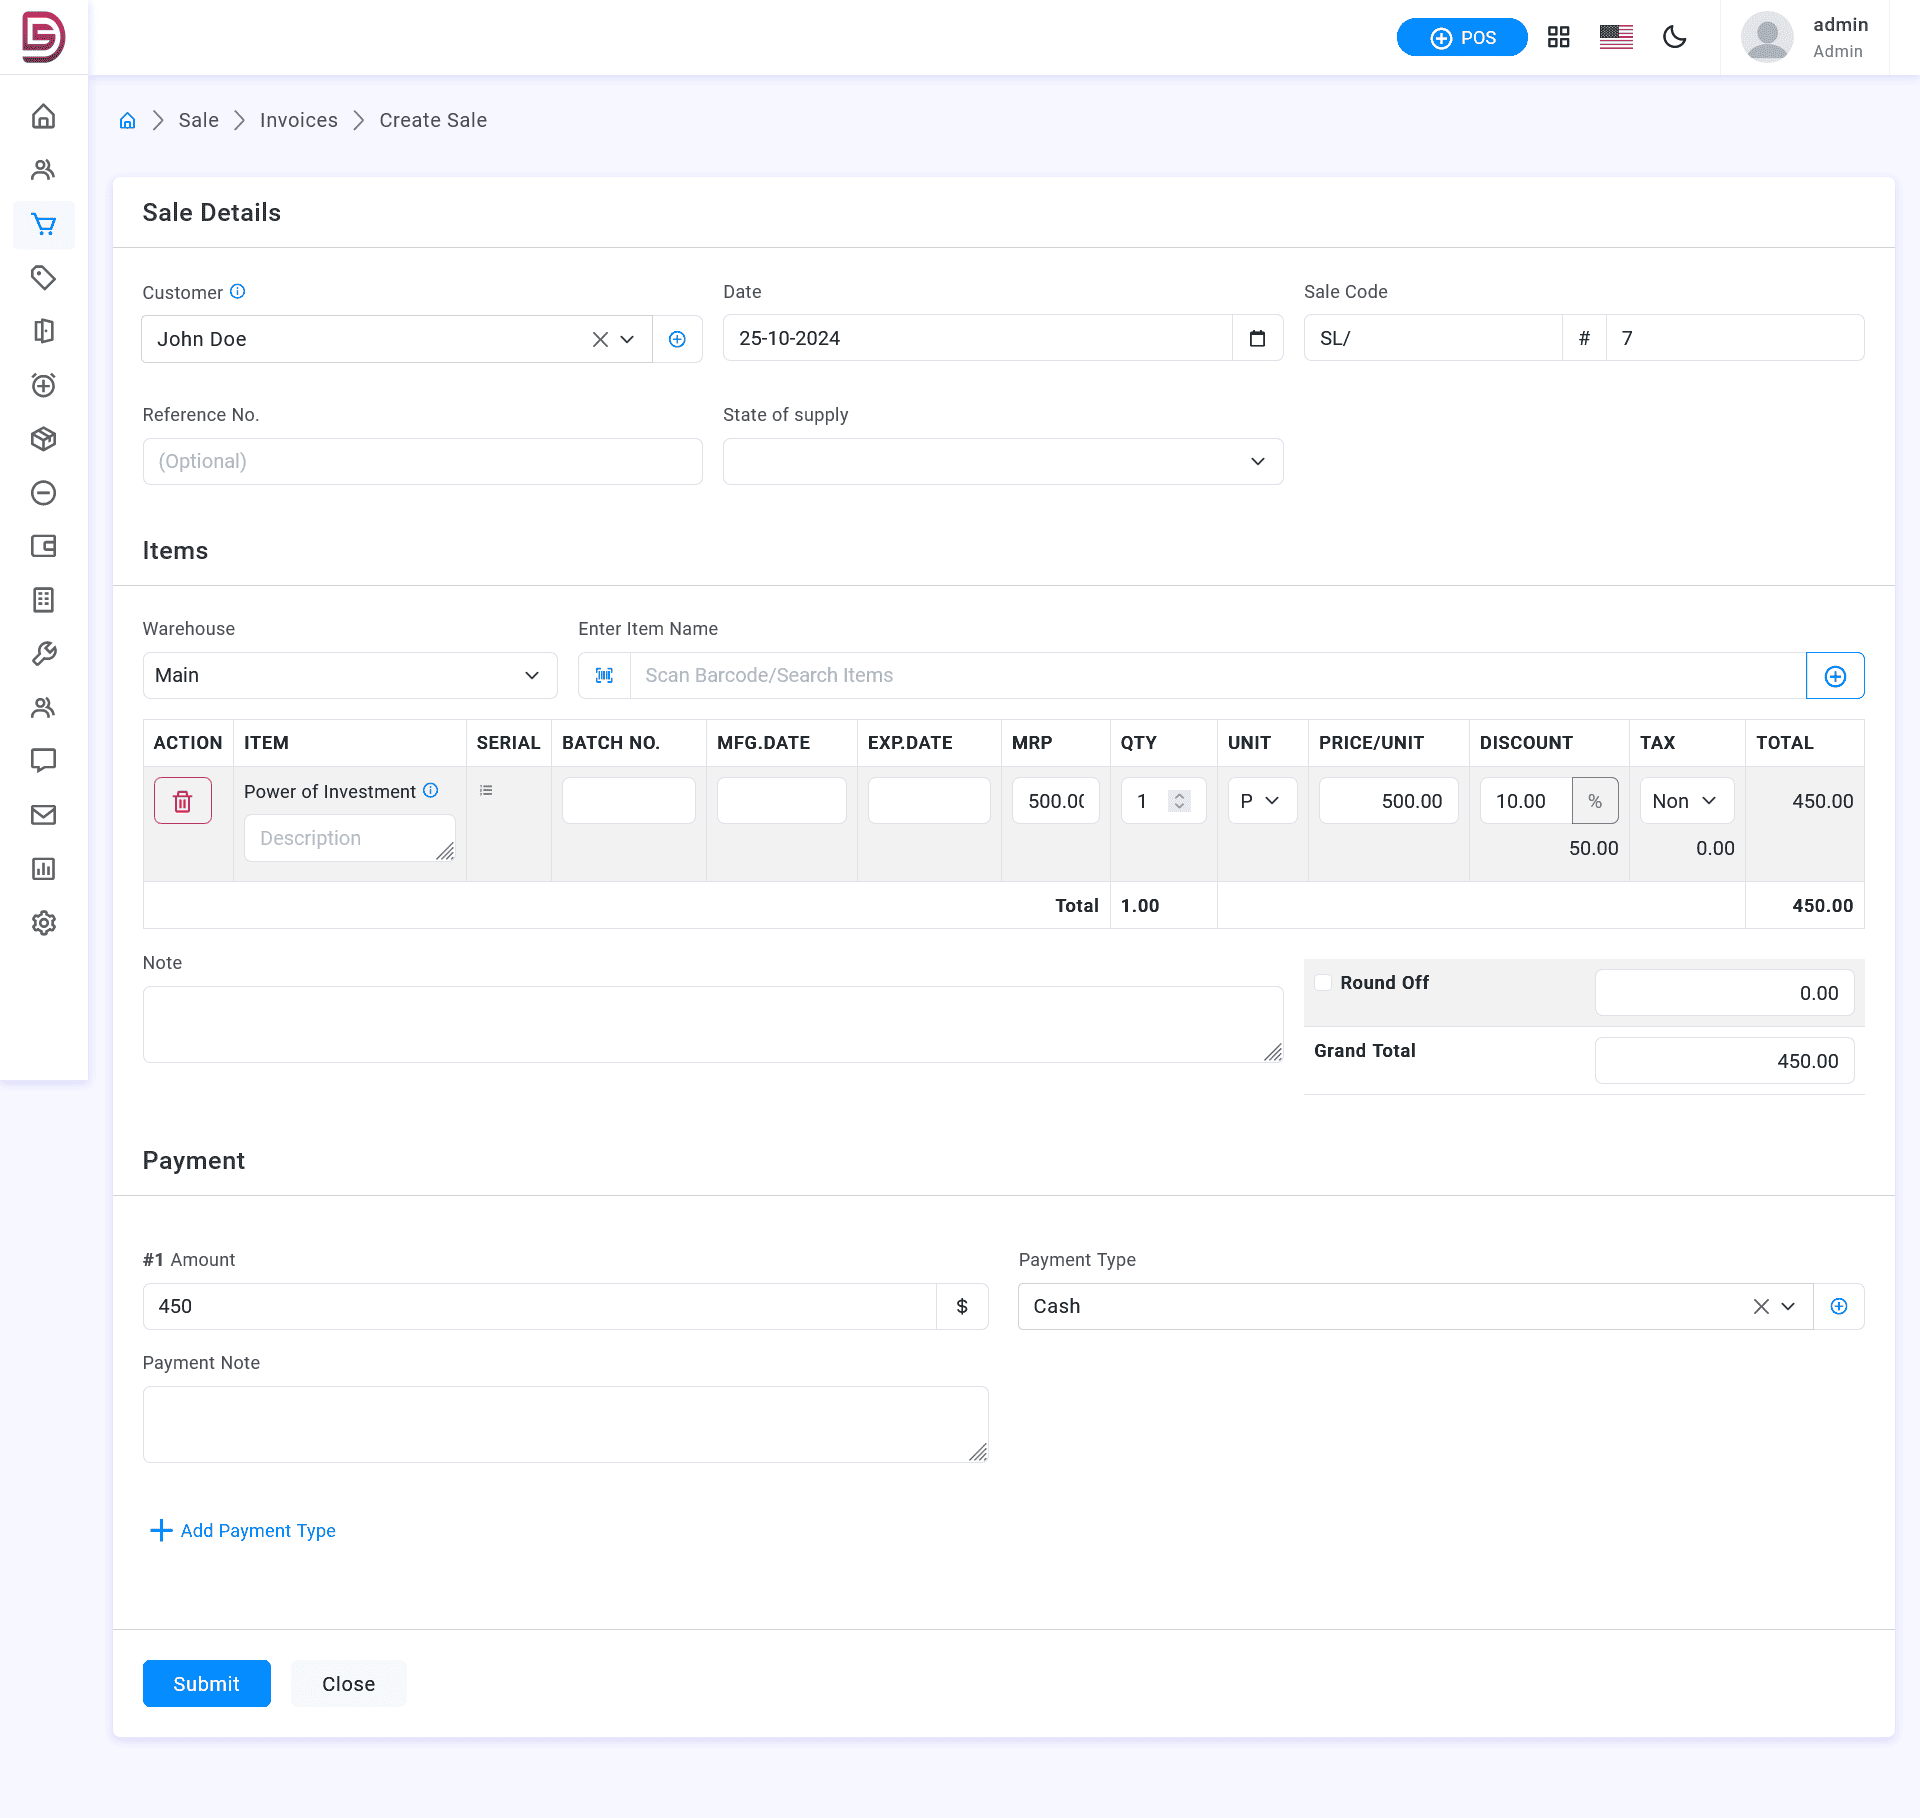Open the language flag selector

[1615, 38]
